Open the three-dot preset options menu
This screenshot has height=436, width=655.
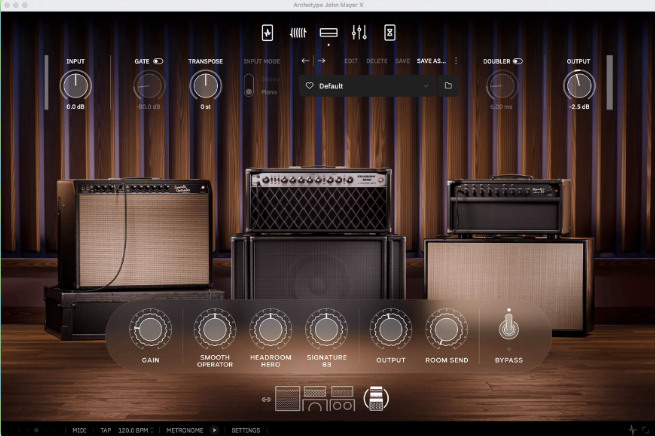pyautogui.click(x=456, y=61)
